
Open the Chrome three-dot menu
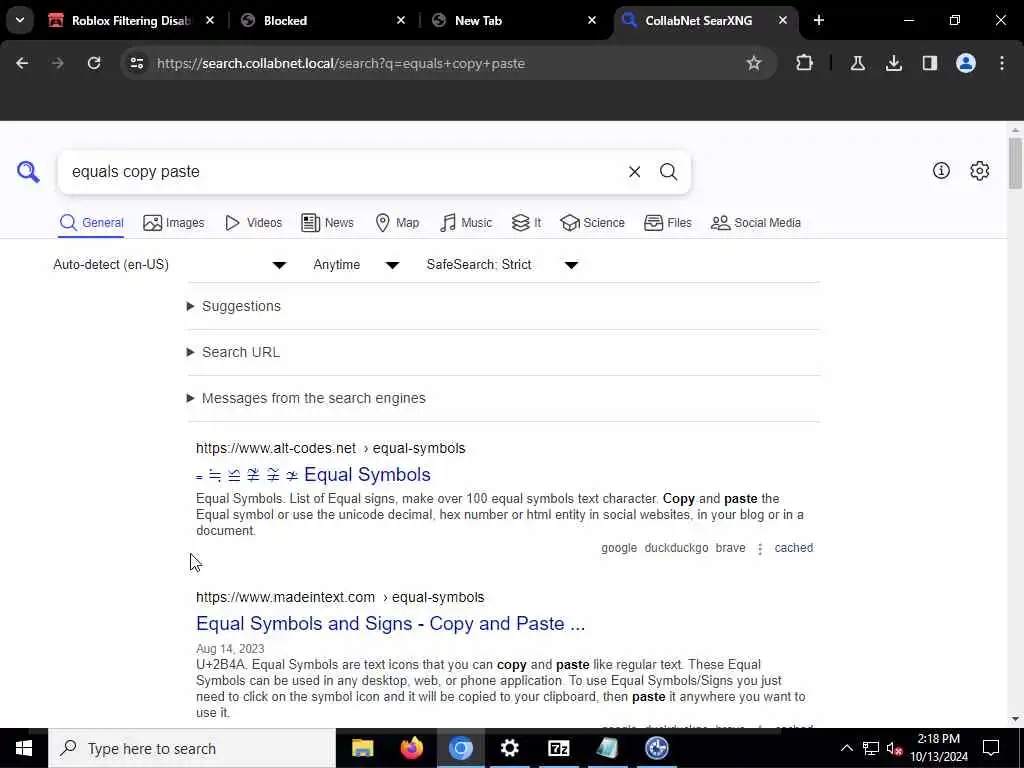(1002, 63)
